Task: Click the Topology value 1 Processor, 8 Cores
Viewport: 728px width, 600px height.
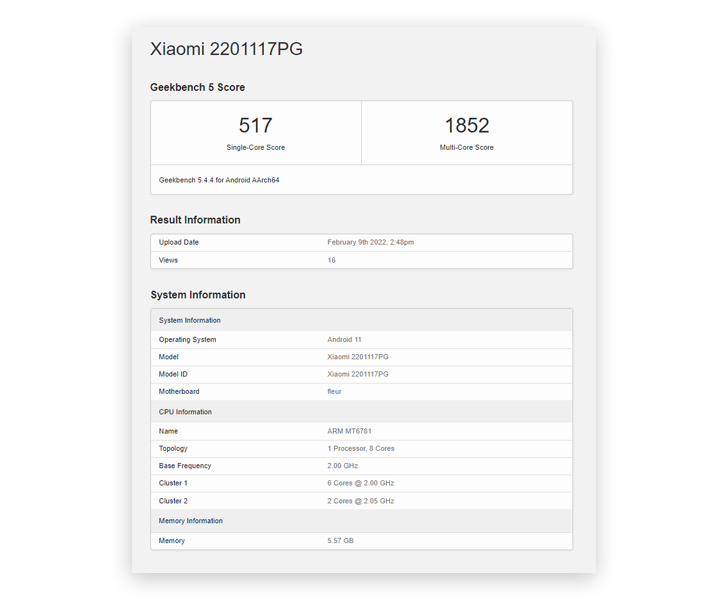Action: [361, 449]
